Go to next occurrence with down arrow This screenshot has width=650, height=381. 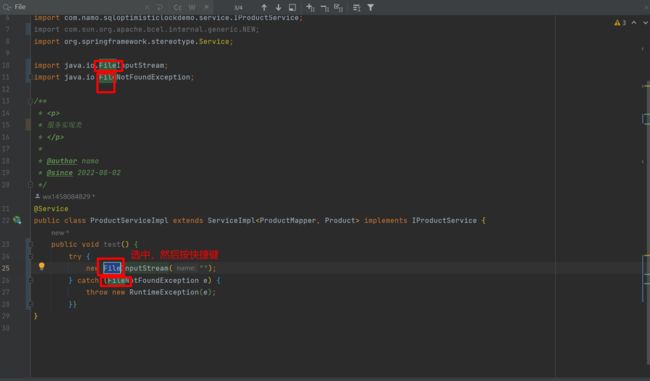[278, 7]
